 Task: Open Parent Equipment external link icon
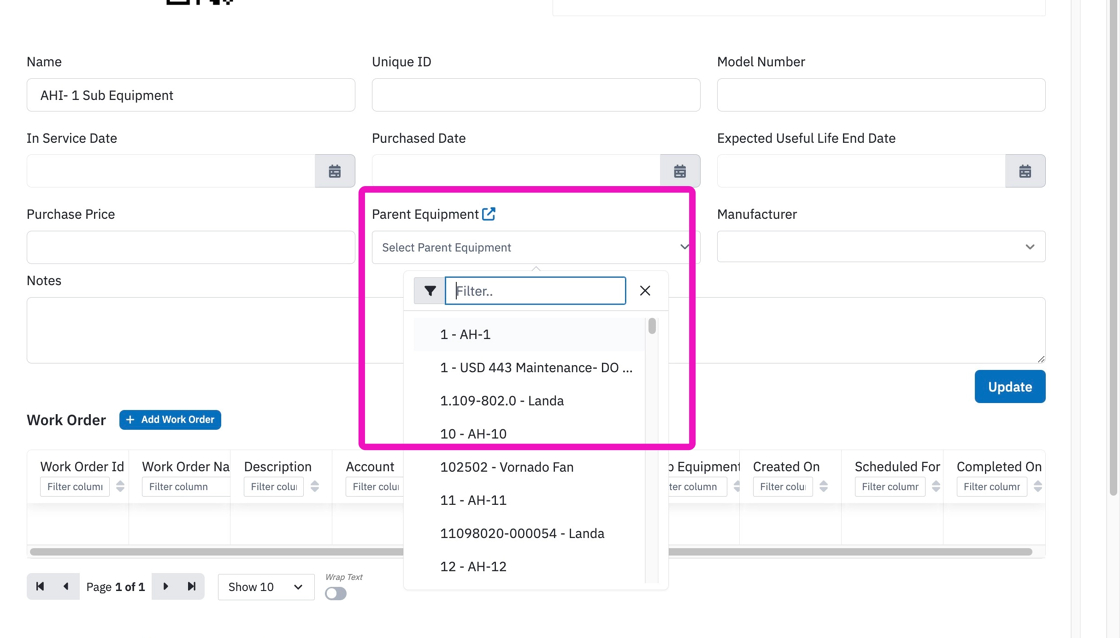pos(489,214)
